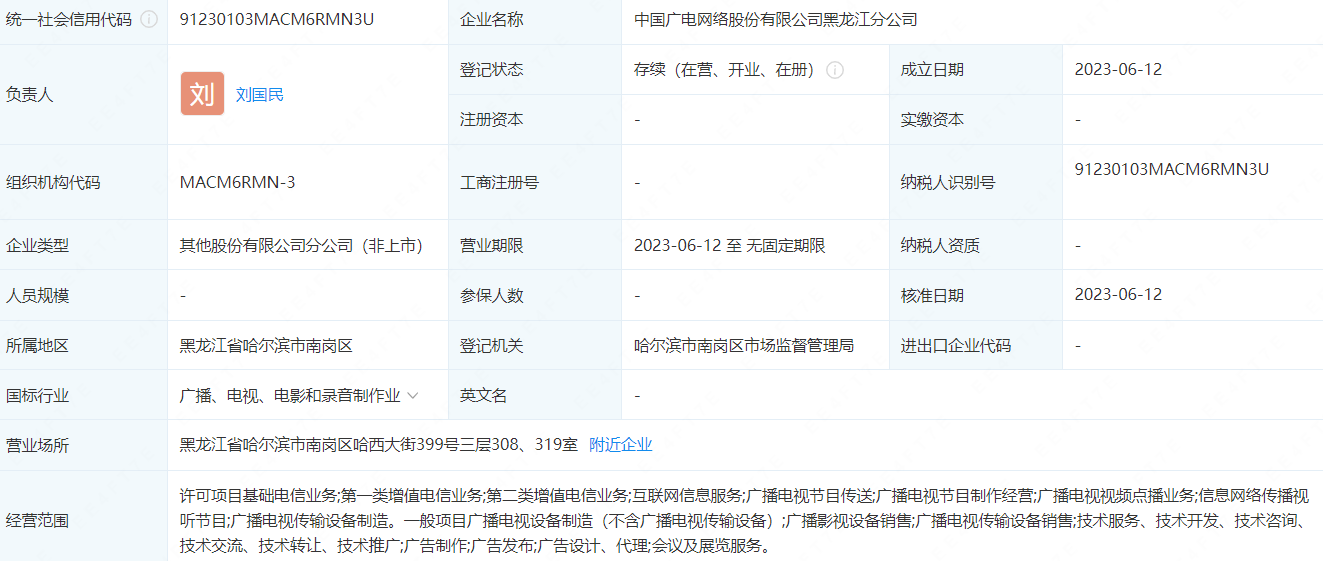Click the 成立日期 label
The height and width of the screenshot is (561, 1323).
pos(932,70)
